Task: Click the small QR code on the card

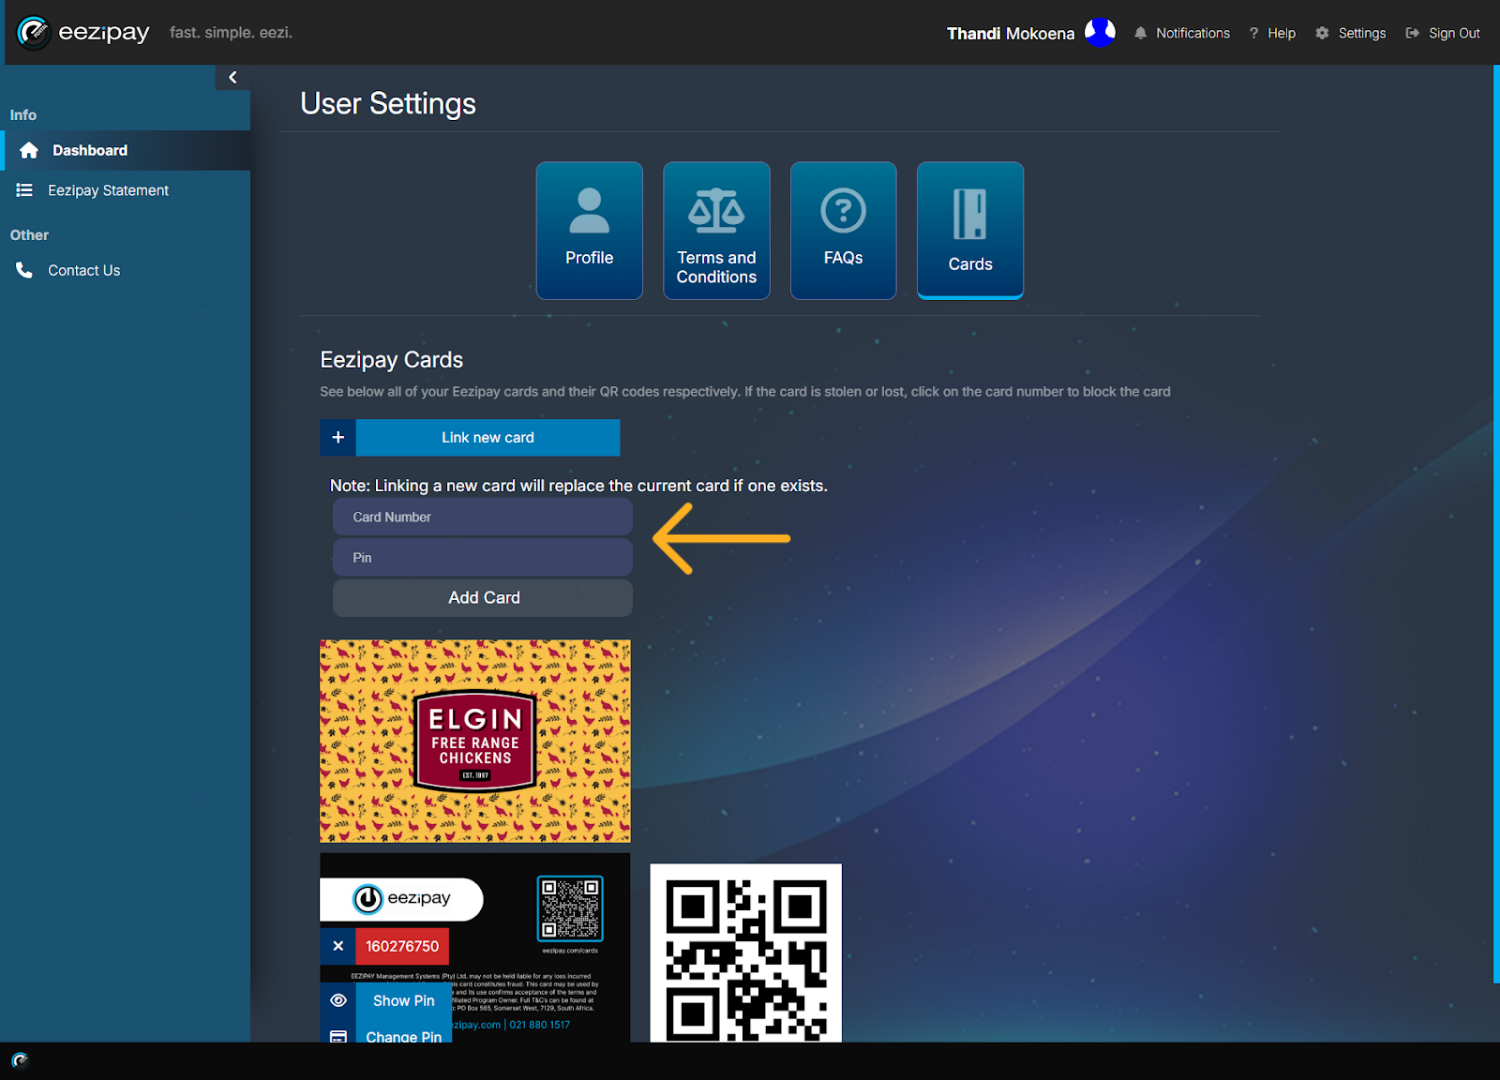Action: point(570,909)
